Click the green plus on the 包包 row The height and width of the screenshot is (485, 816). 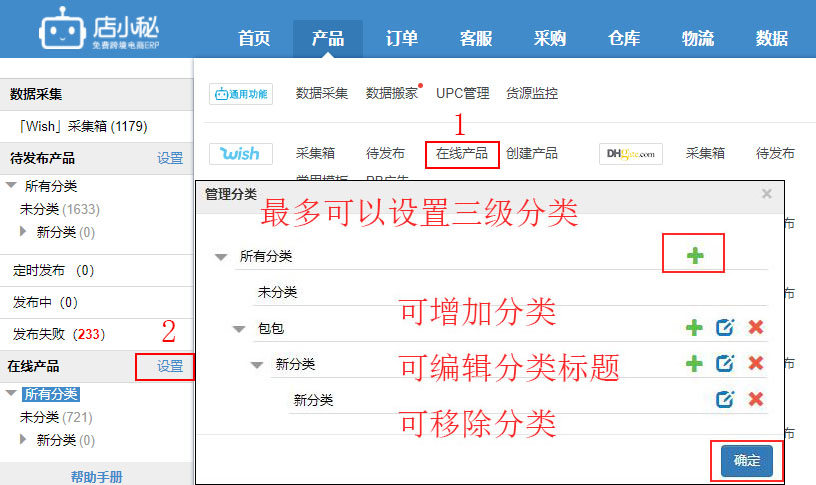[x=694, y=328]
